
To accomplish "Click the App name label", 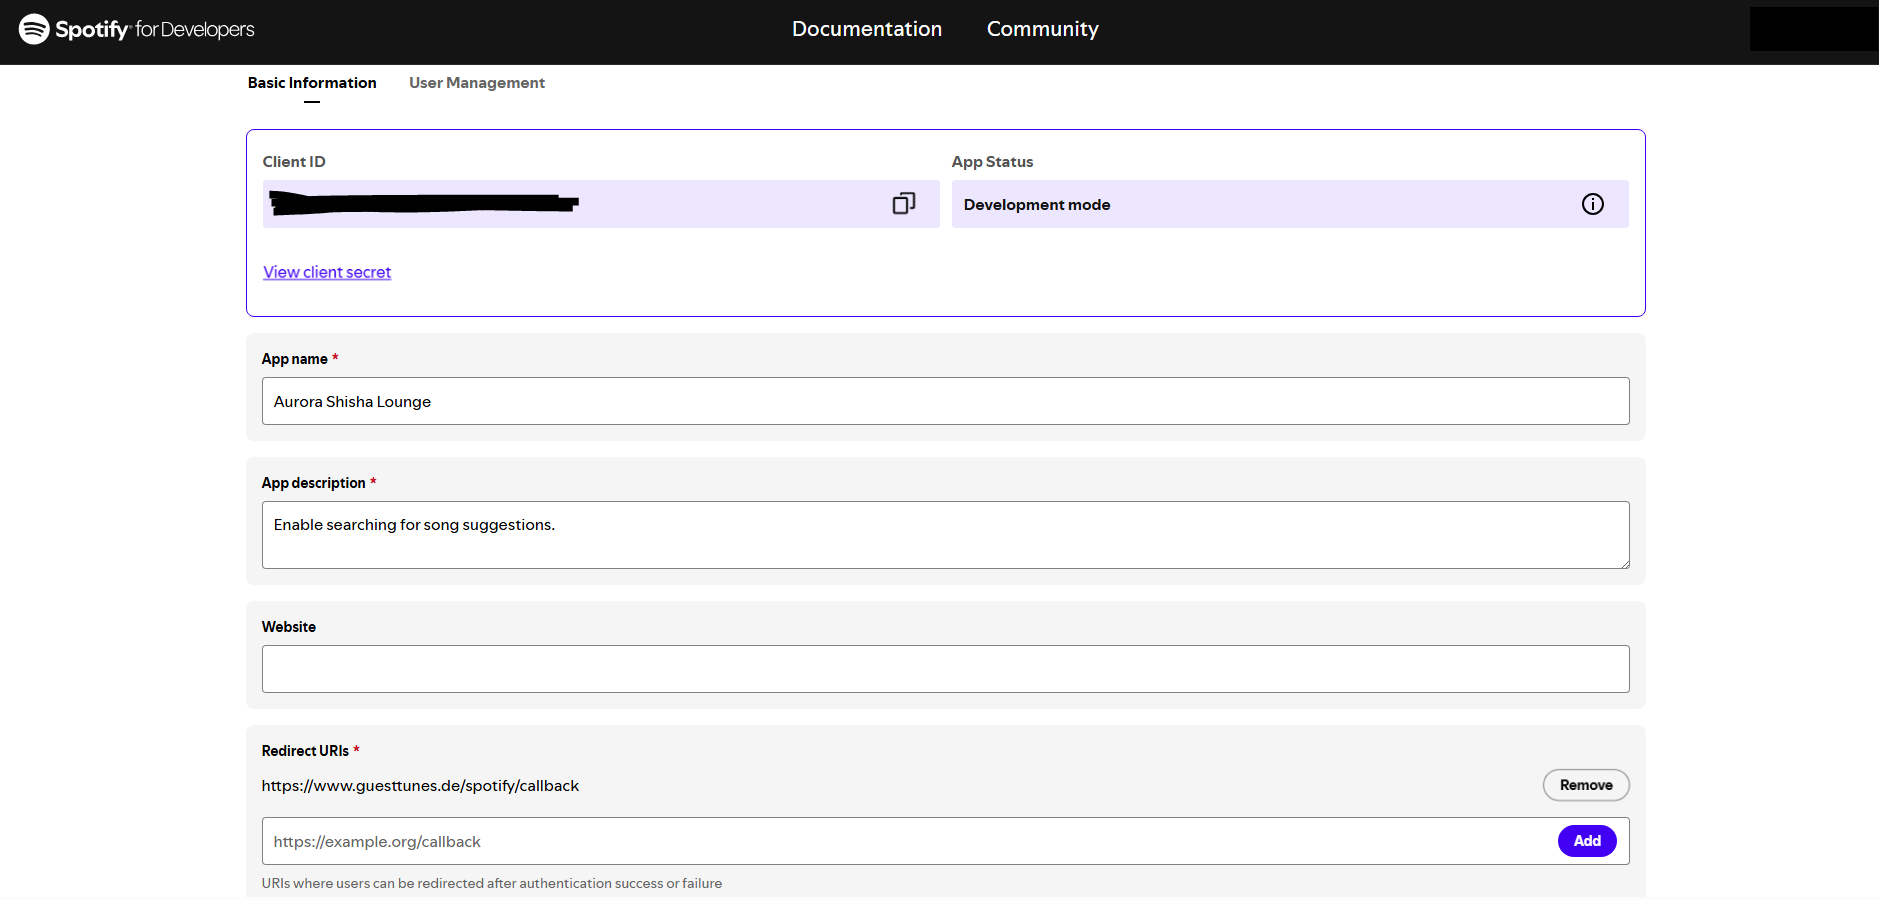I will click(295, 359).
